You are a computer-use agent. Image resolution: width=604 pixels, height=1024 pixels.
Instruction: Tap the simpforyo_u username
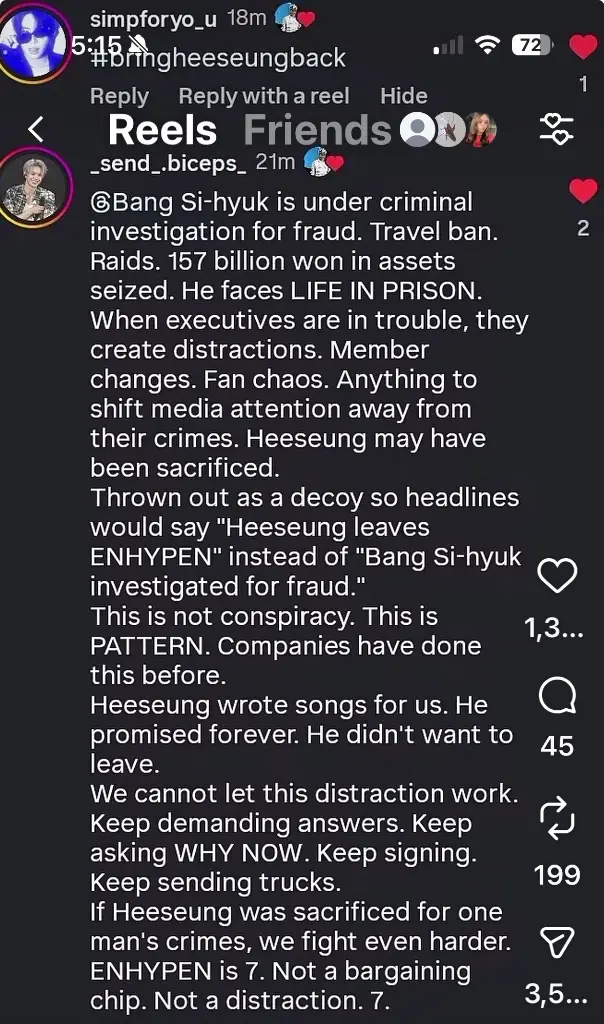click(x=153, y=19)
